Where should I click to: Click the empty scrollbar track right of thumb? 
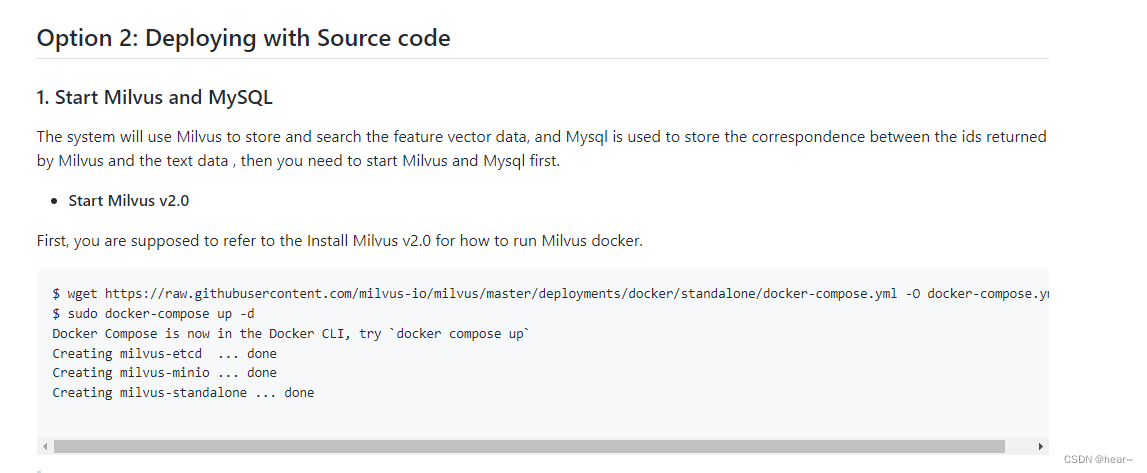click(x=1020, y=446)
